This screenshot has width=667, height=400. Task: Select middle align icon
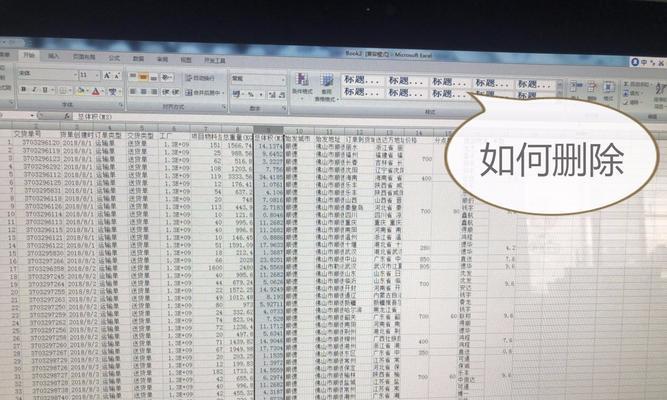143,77
